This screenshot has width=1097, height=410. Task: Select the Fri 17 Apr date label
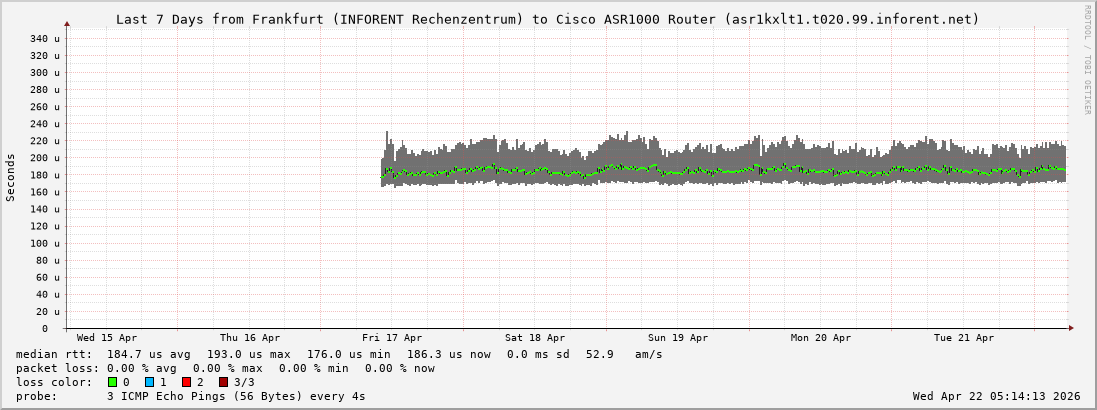click(x=392, y=338)
